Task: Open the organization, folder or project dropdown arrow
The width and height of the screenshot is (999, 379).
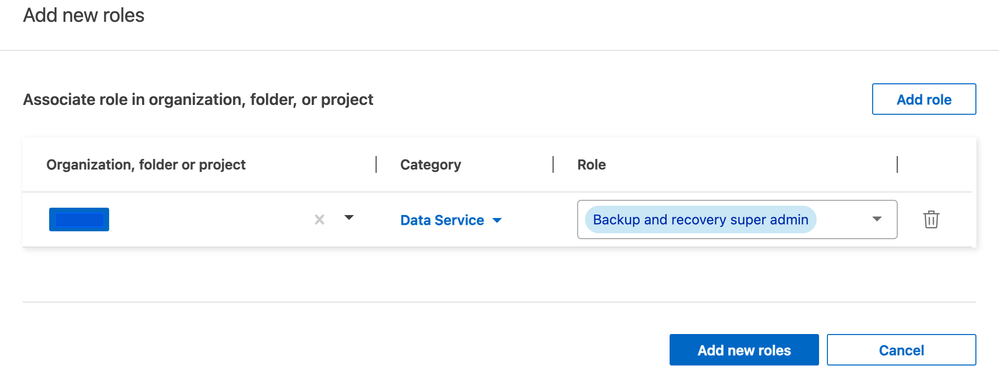Action: pyautogui.click(x=349, y=218)
